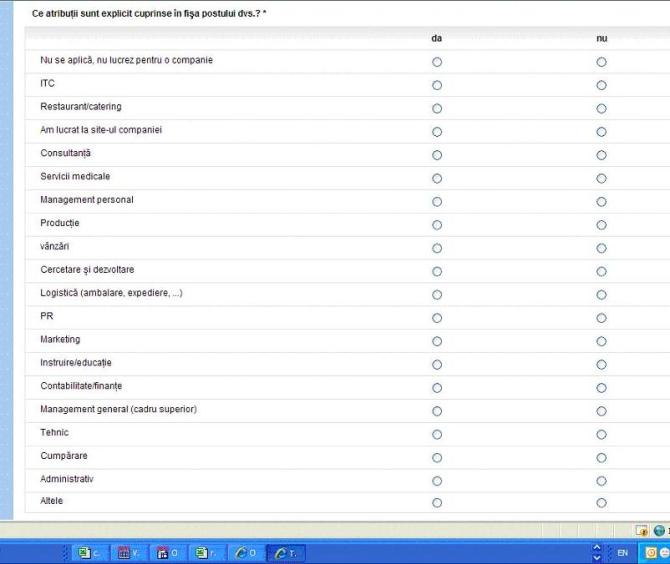Viewport: 670px width, 564px height.
Task: Choose 'da' for Logistică (ambalare, expediere)
Action: (437, 295)
